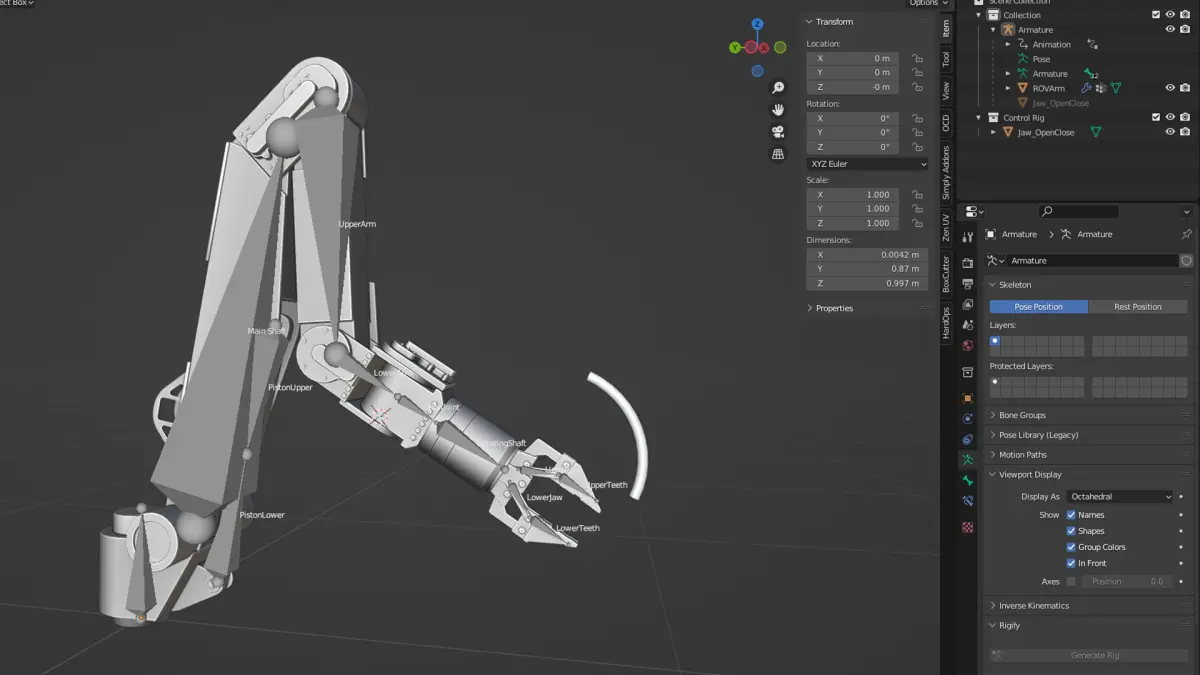Open the XYZ Euler rotation mode dropdown
The width and height of the screenshot is (1200, 675).
click(867, 164)
